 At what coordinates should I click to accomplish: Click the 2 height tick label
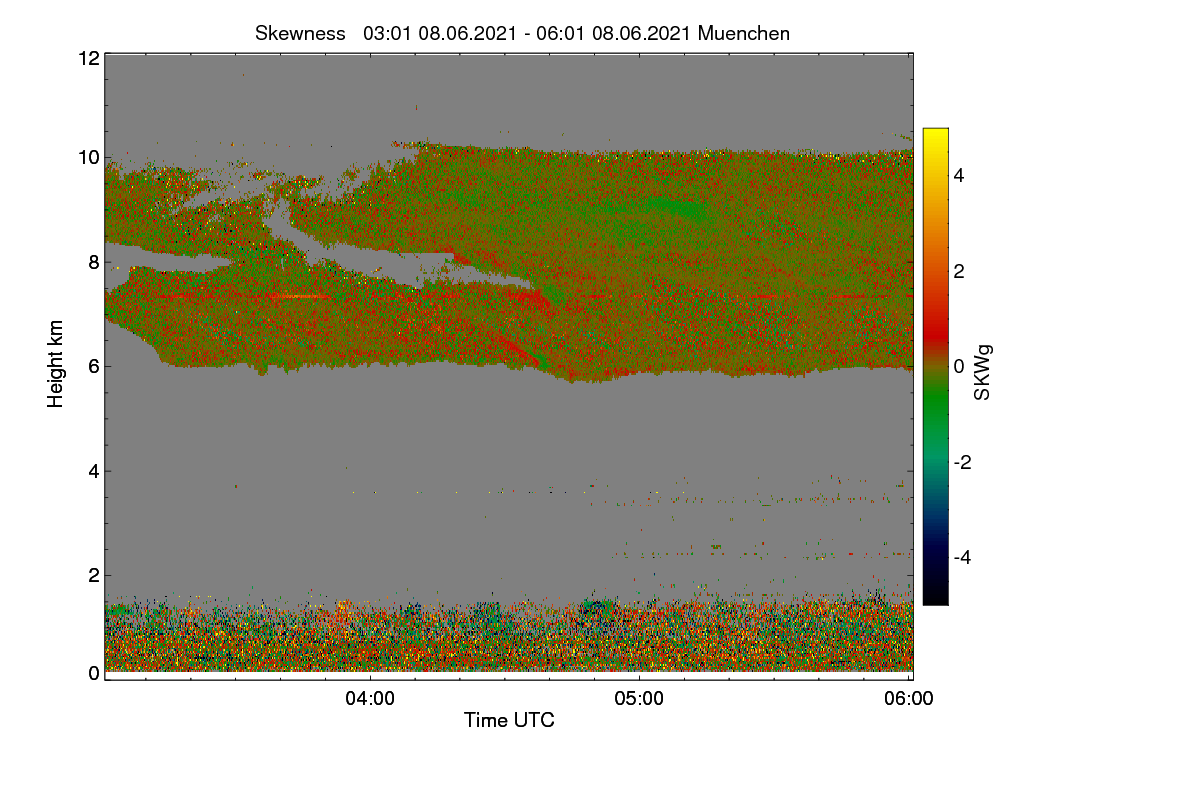coord(94,574)
